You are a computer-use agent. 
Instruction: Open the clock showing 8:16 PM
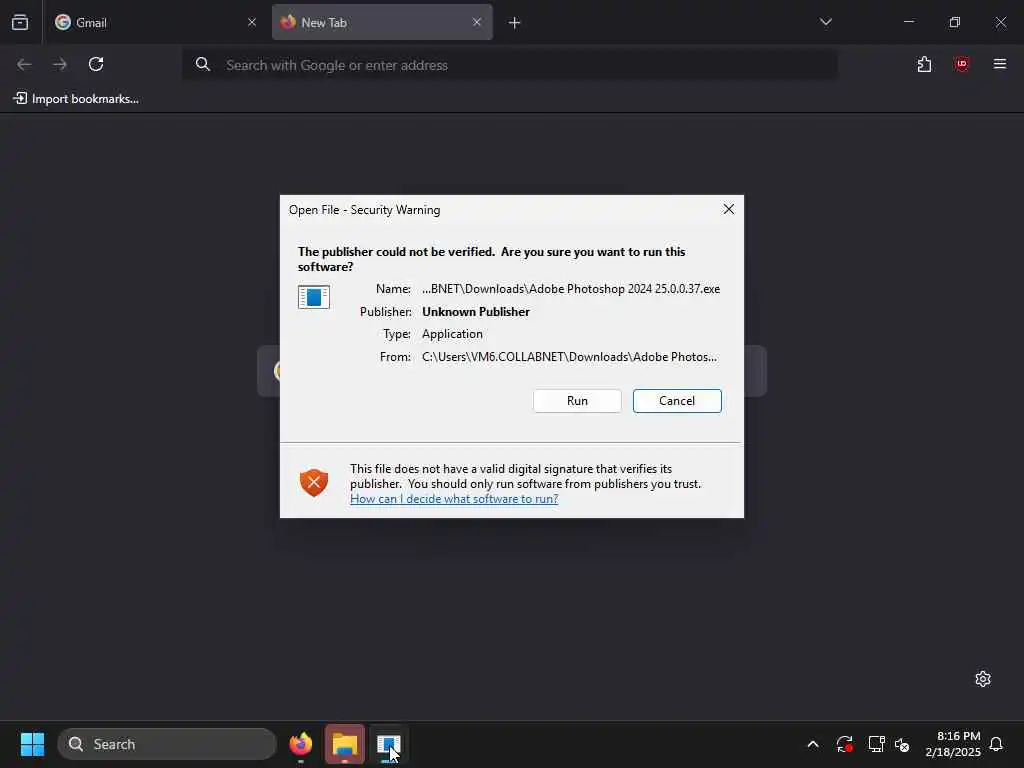(953, 744)
